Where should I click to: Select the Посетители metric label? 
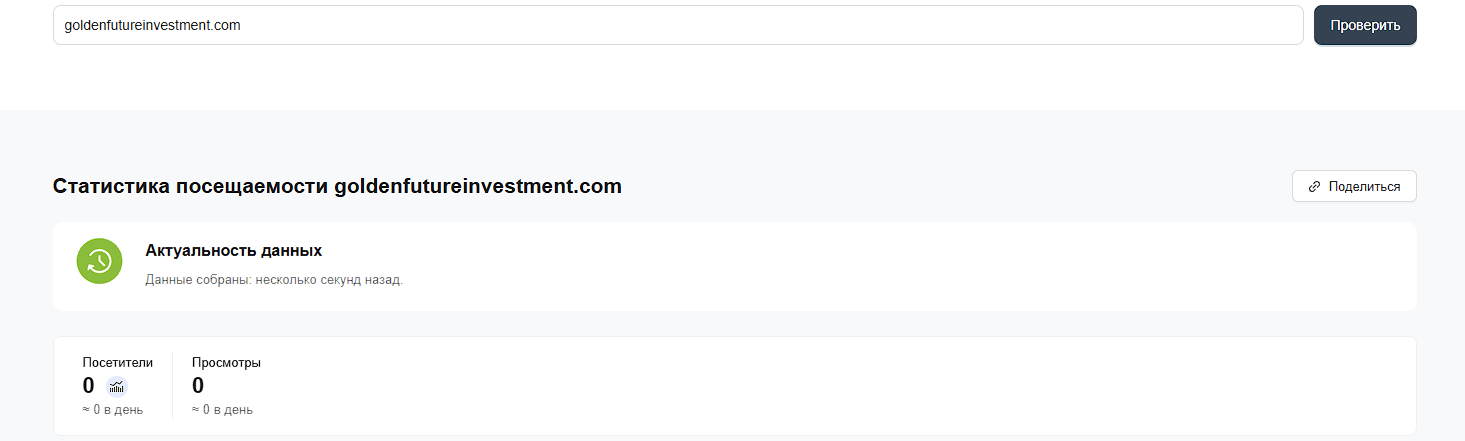tap(118, 363)
